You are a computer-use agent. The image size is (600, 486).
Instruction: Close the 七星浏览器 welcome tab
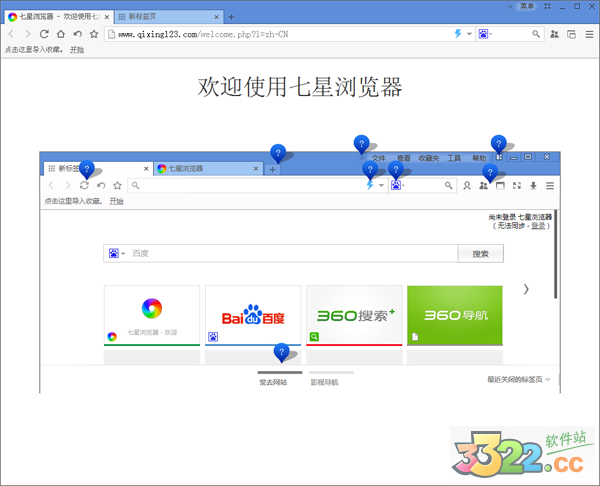[107, 17]
